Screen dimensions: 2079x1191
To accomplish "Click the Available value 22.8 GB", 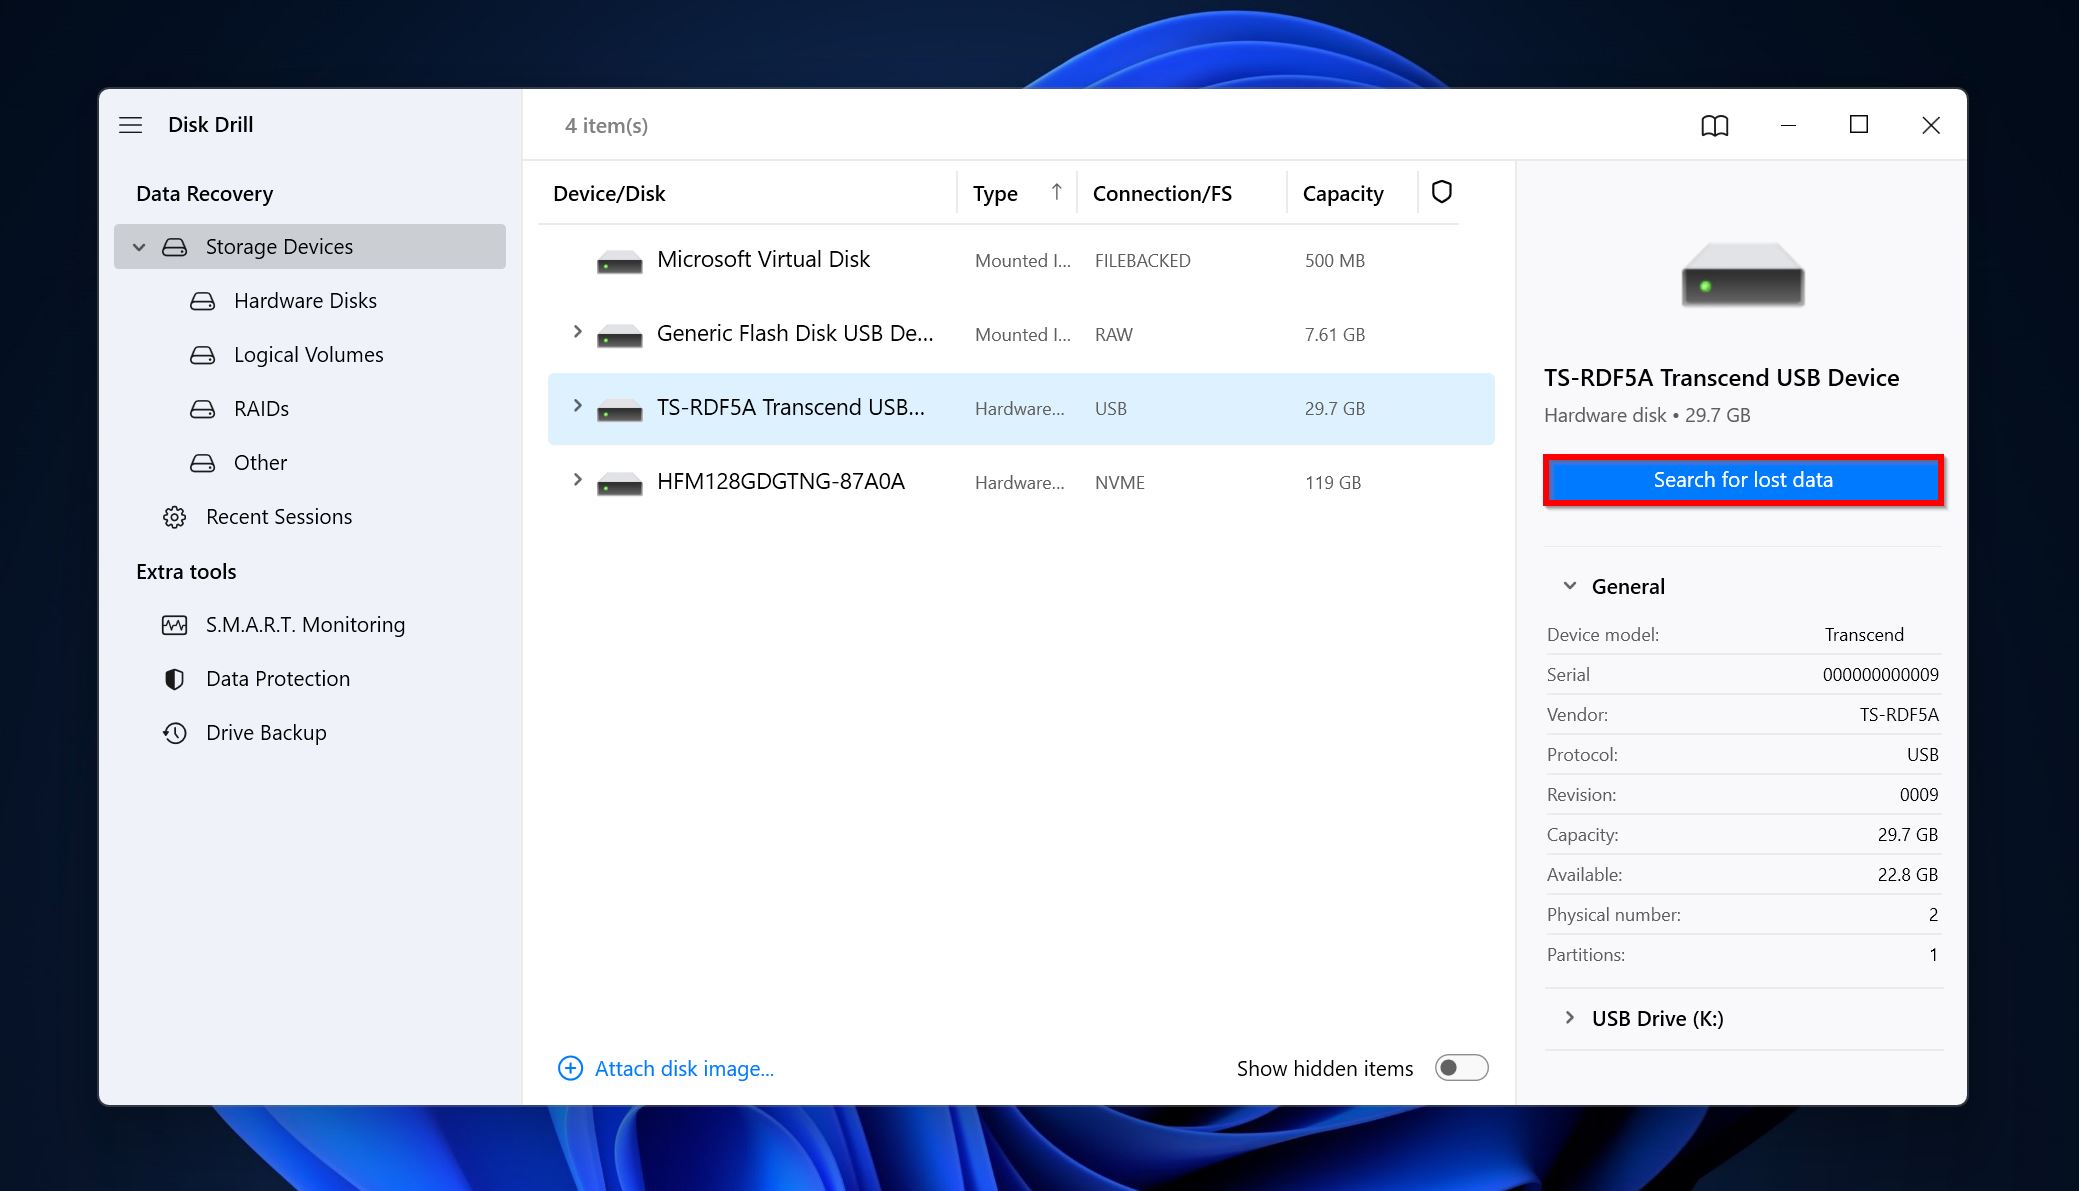I will [1907, 875].
